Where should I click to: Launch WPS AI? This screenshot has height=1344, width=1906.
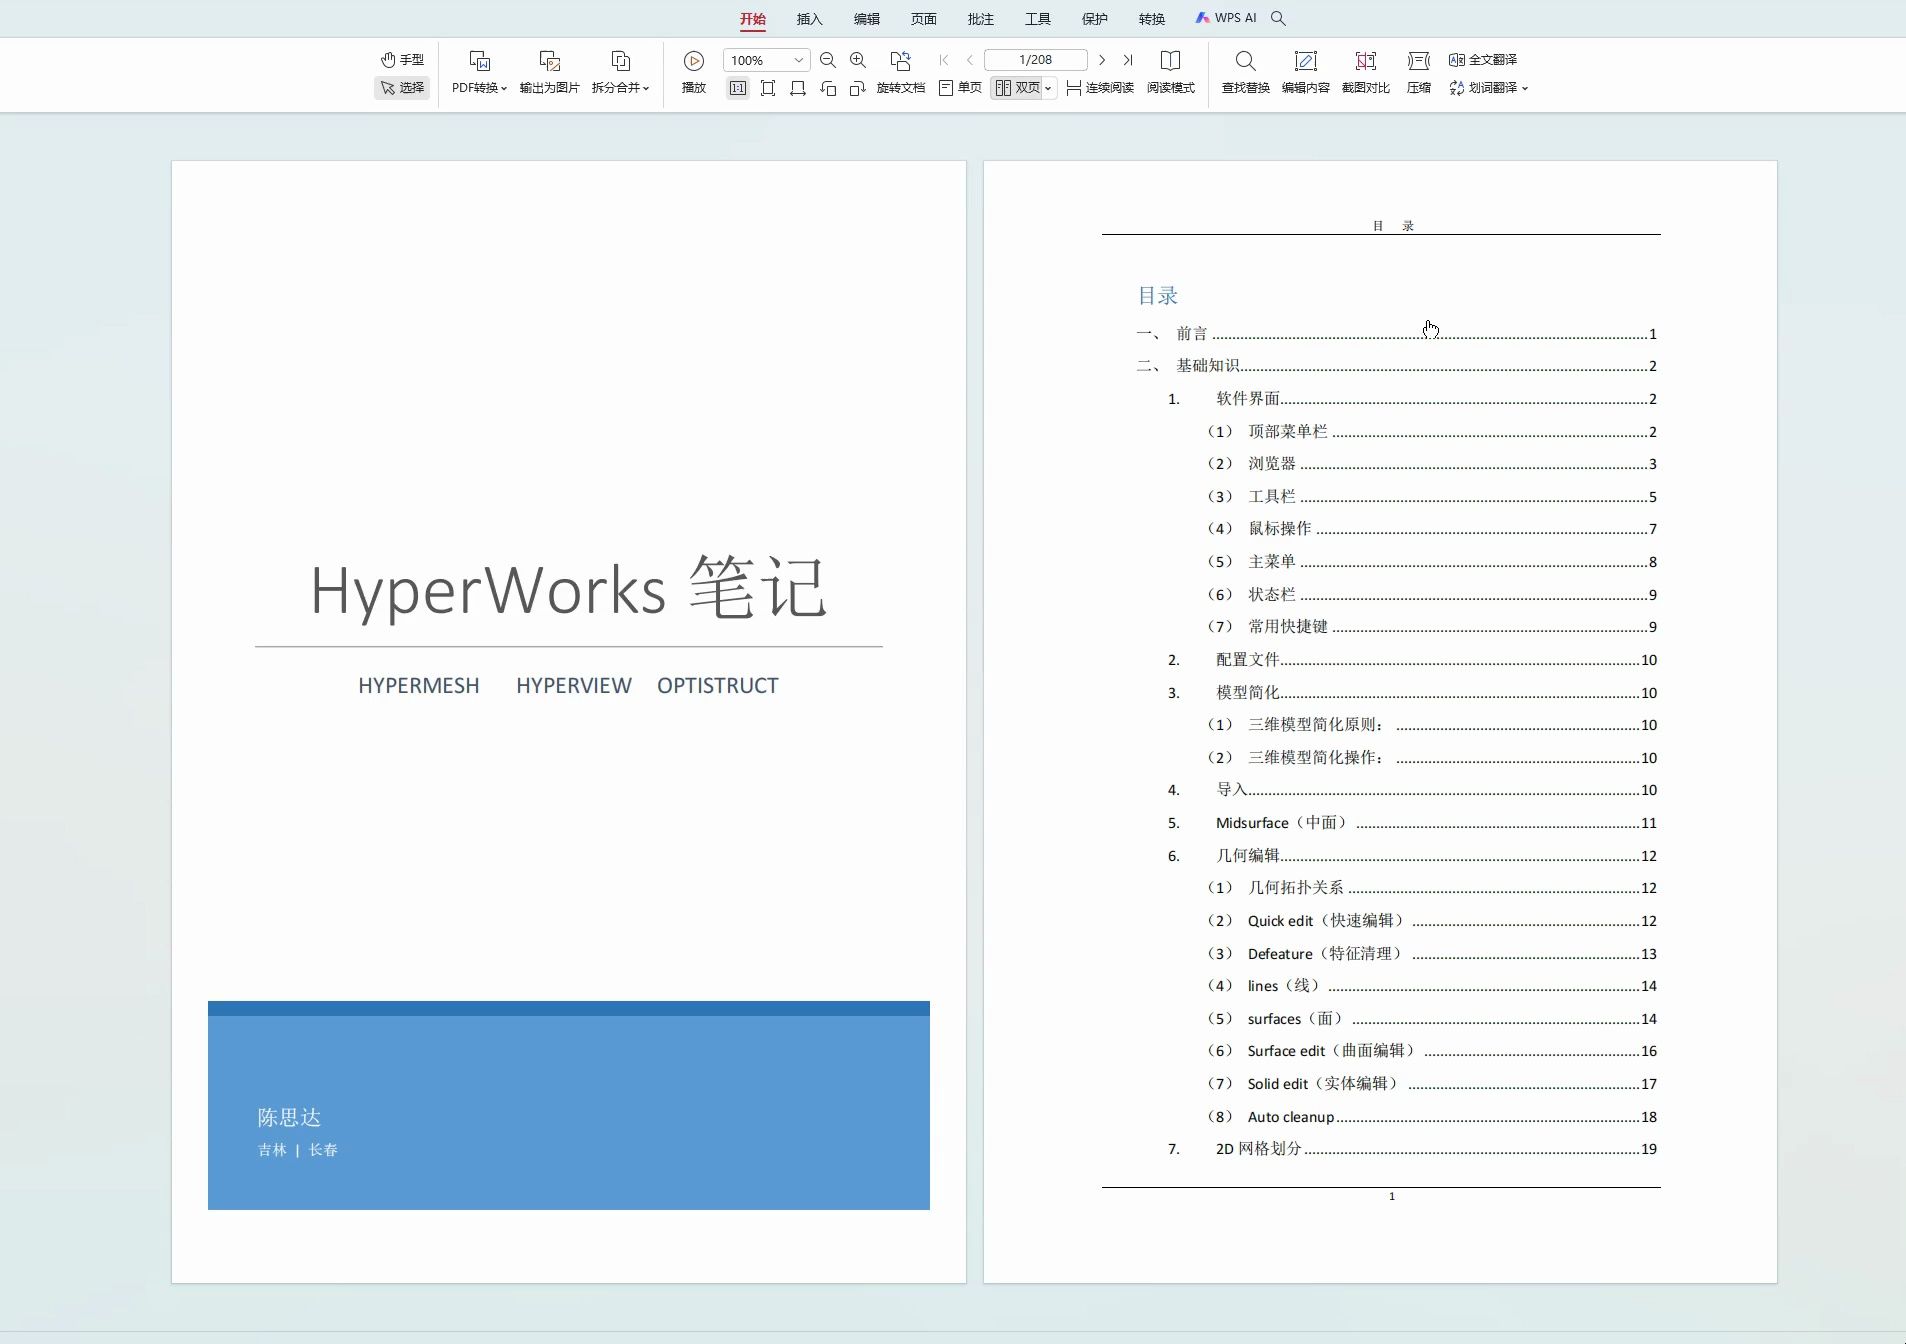pos(1226,18)
